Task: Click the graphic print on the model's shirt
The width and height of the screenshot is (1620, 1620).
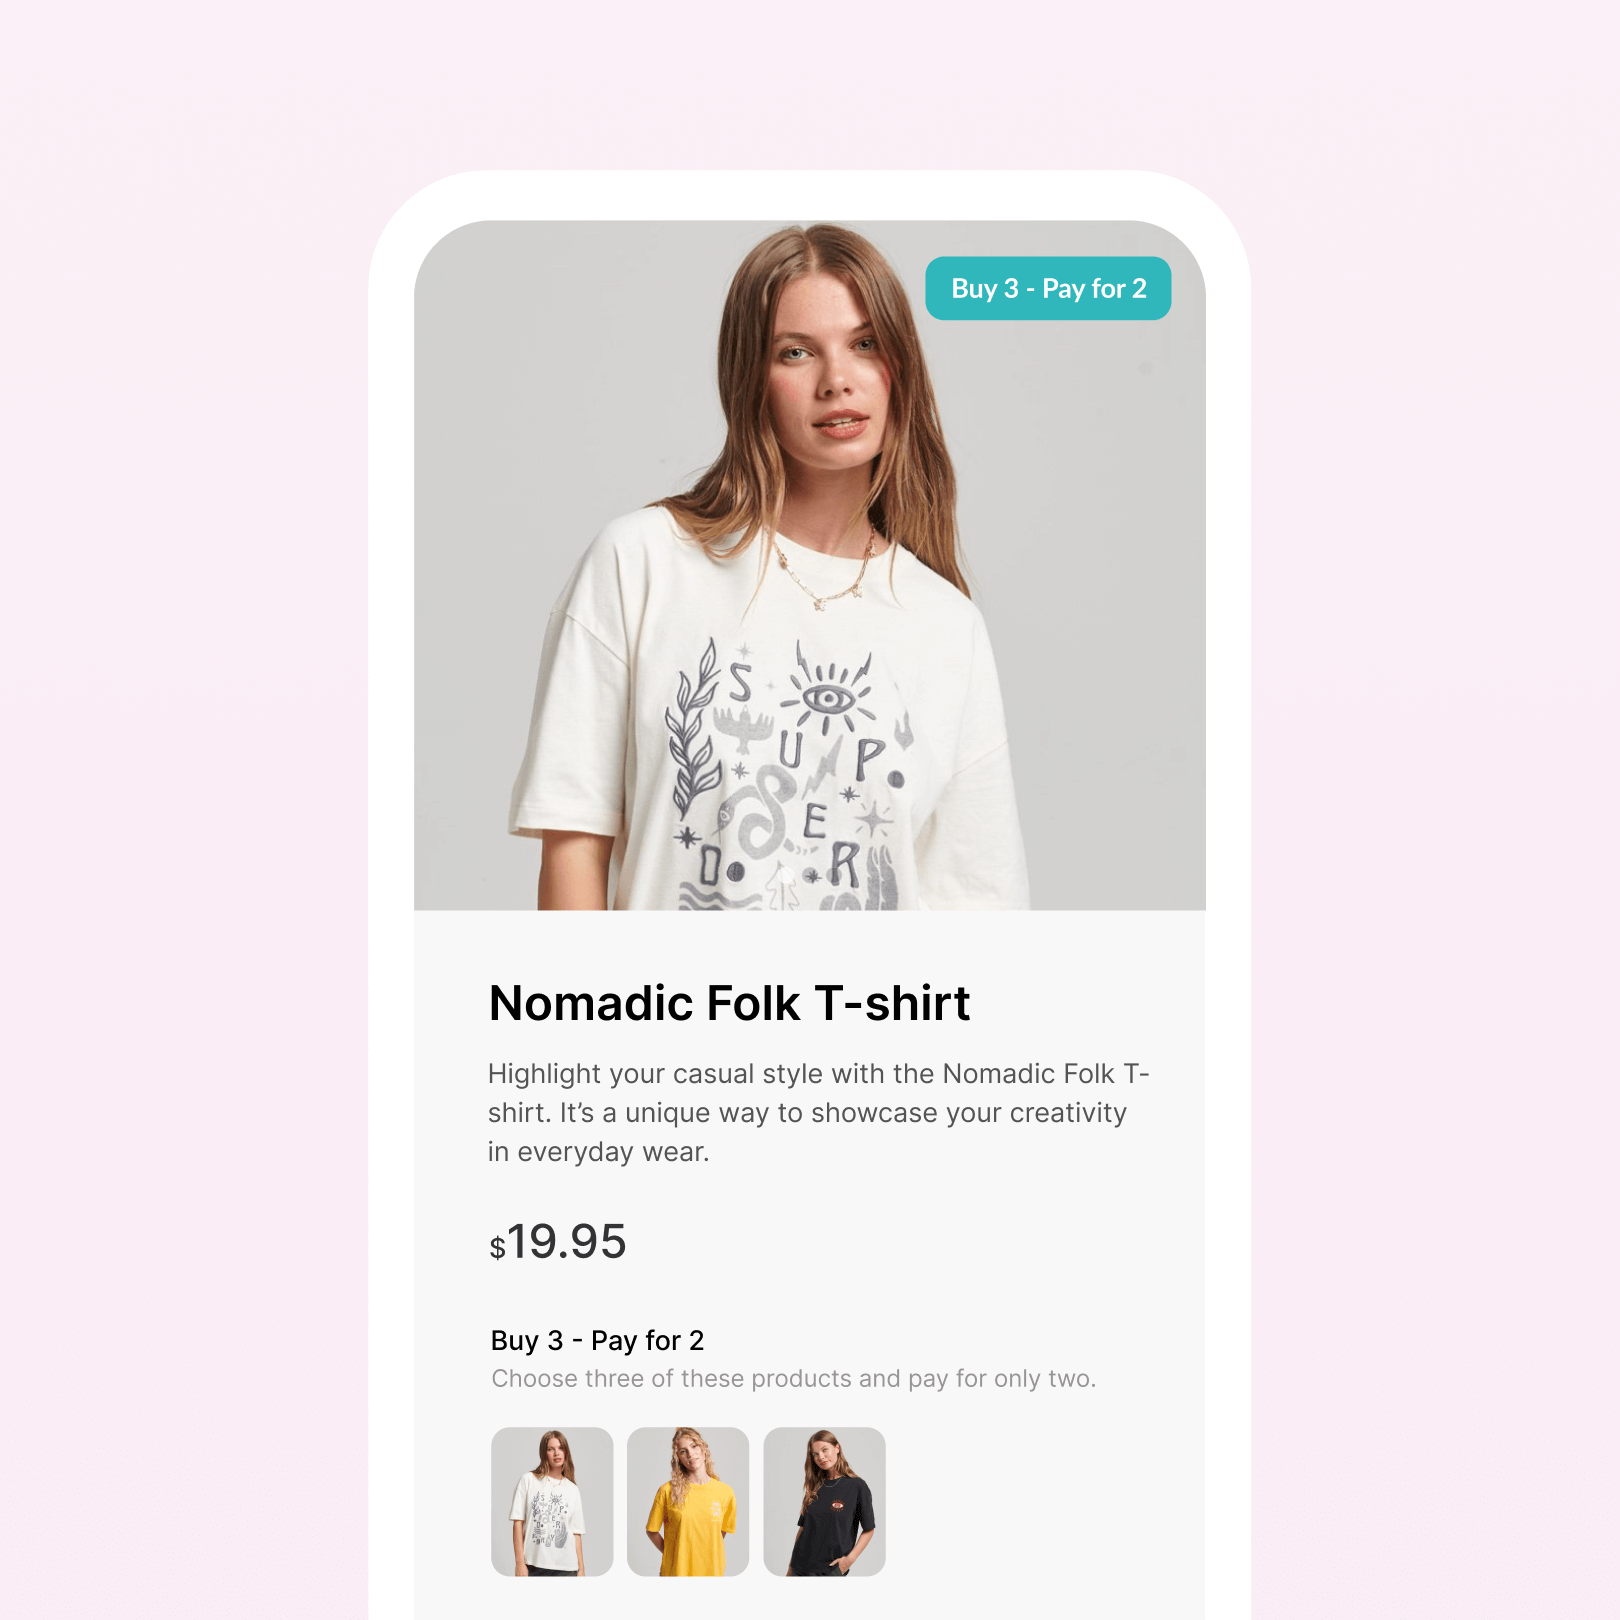Action: coord(790,775)
